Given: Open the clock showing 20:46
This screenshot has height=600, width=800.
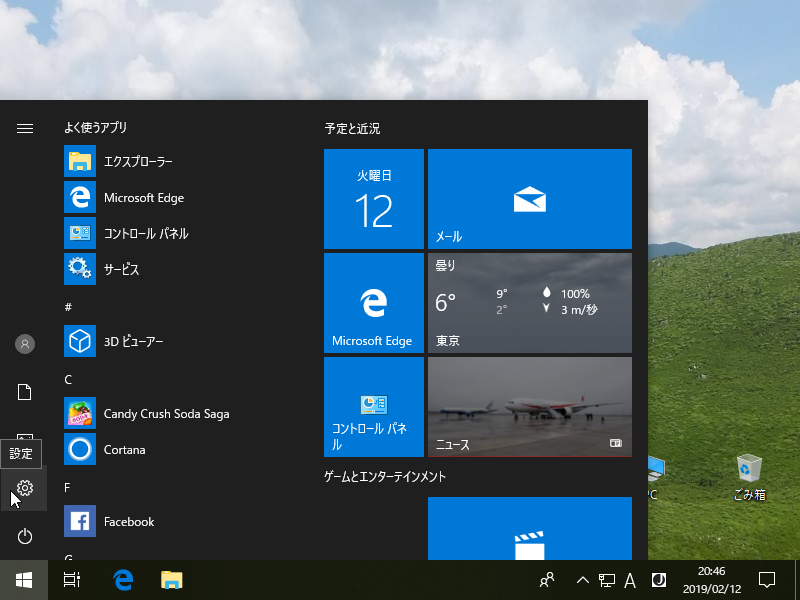Looking at the screenshot, I should pyautogui.click(x=712, y=580).
